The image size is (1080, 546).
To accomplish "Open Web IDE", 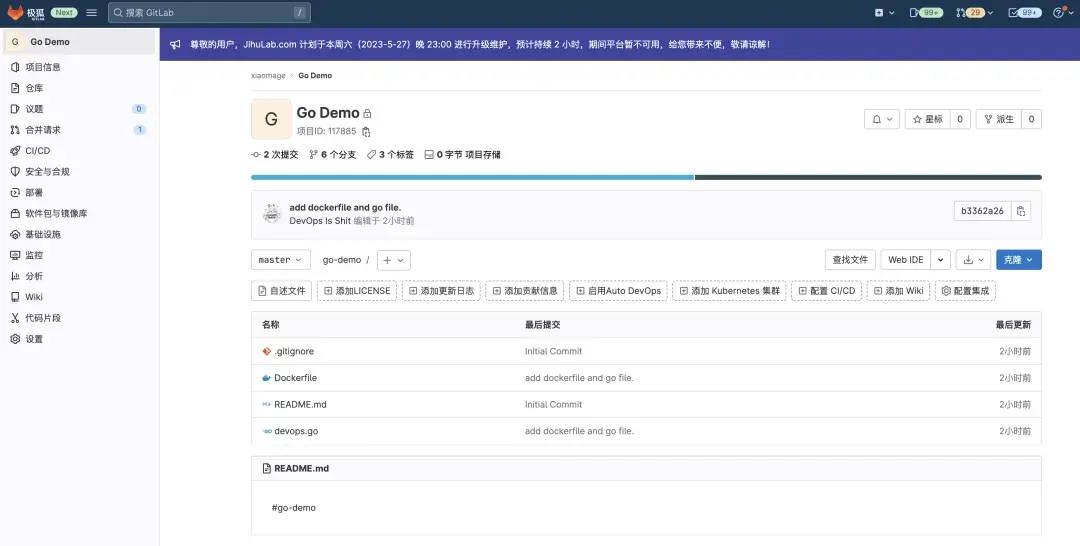I will pos(906,260).
